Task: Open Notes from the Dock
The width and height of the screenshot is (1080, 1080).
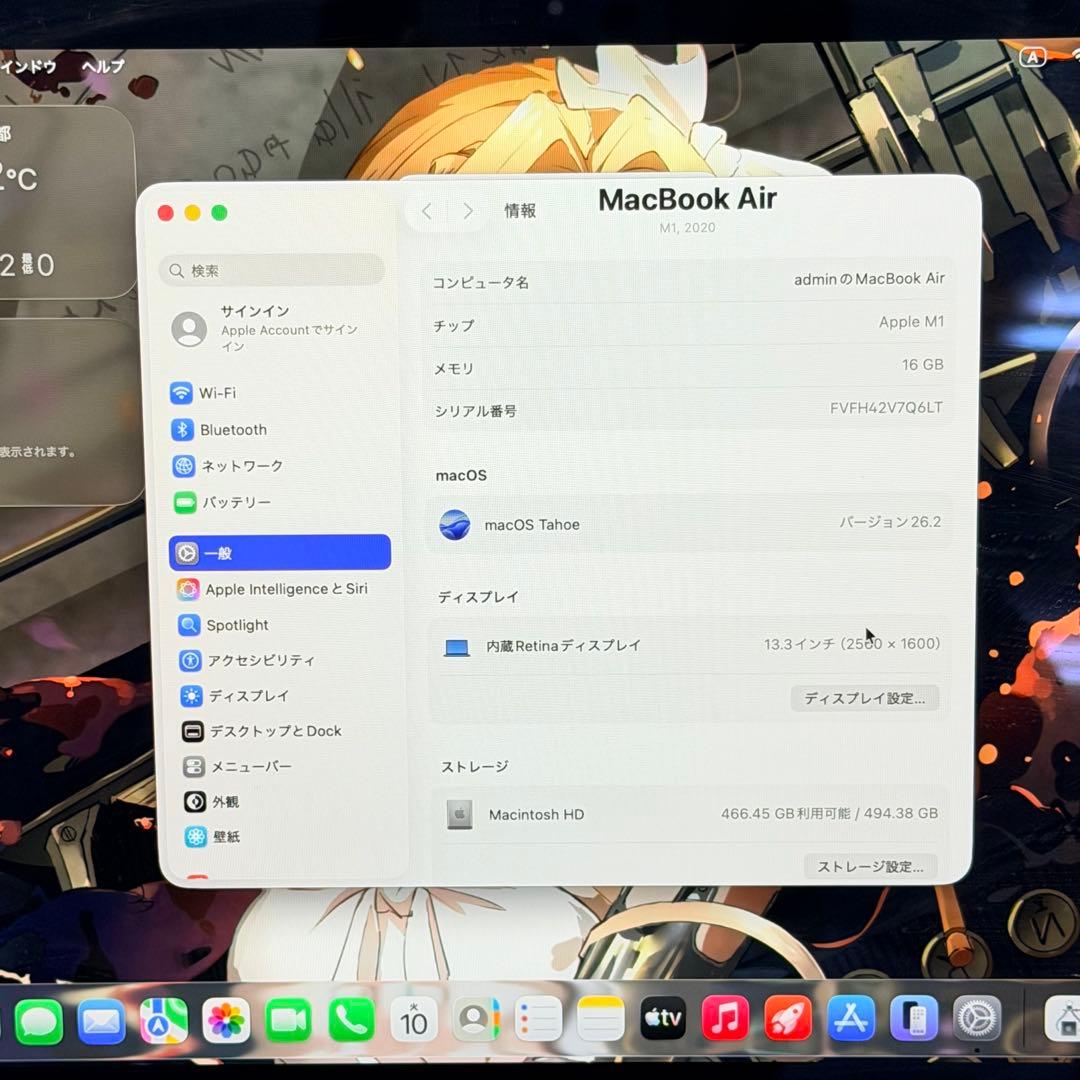Action: (601, 1018)
